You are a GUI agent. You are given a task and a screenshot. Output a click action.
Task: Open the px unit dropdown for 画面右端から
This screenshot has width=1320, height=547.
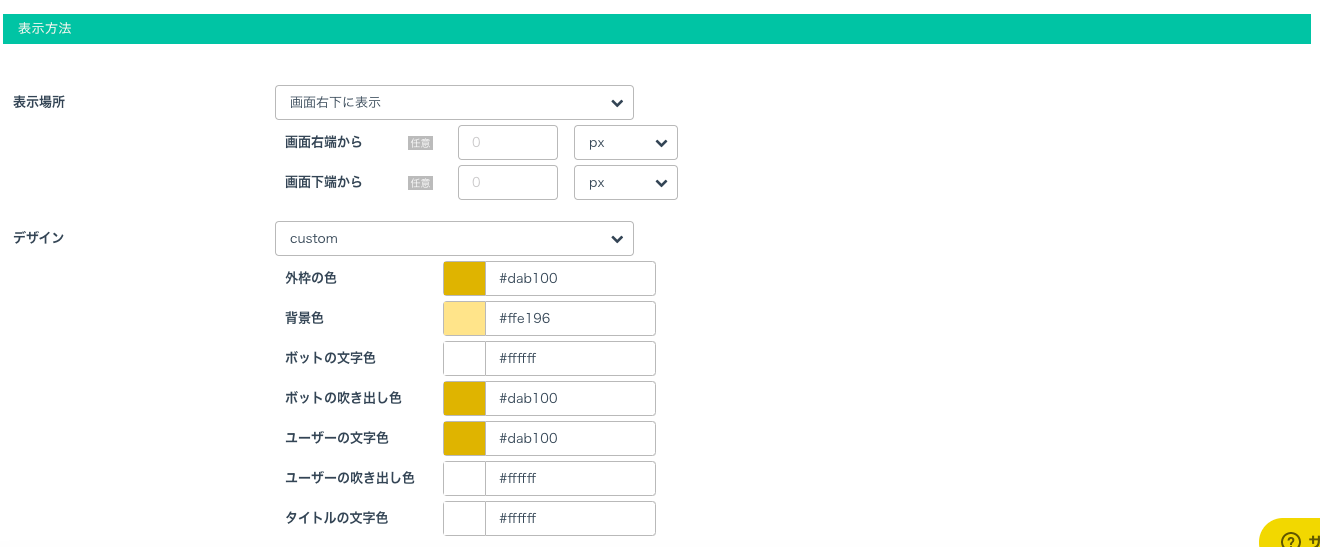click(625, 142)
